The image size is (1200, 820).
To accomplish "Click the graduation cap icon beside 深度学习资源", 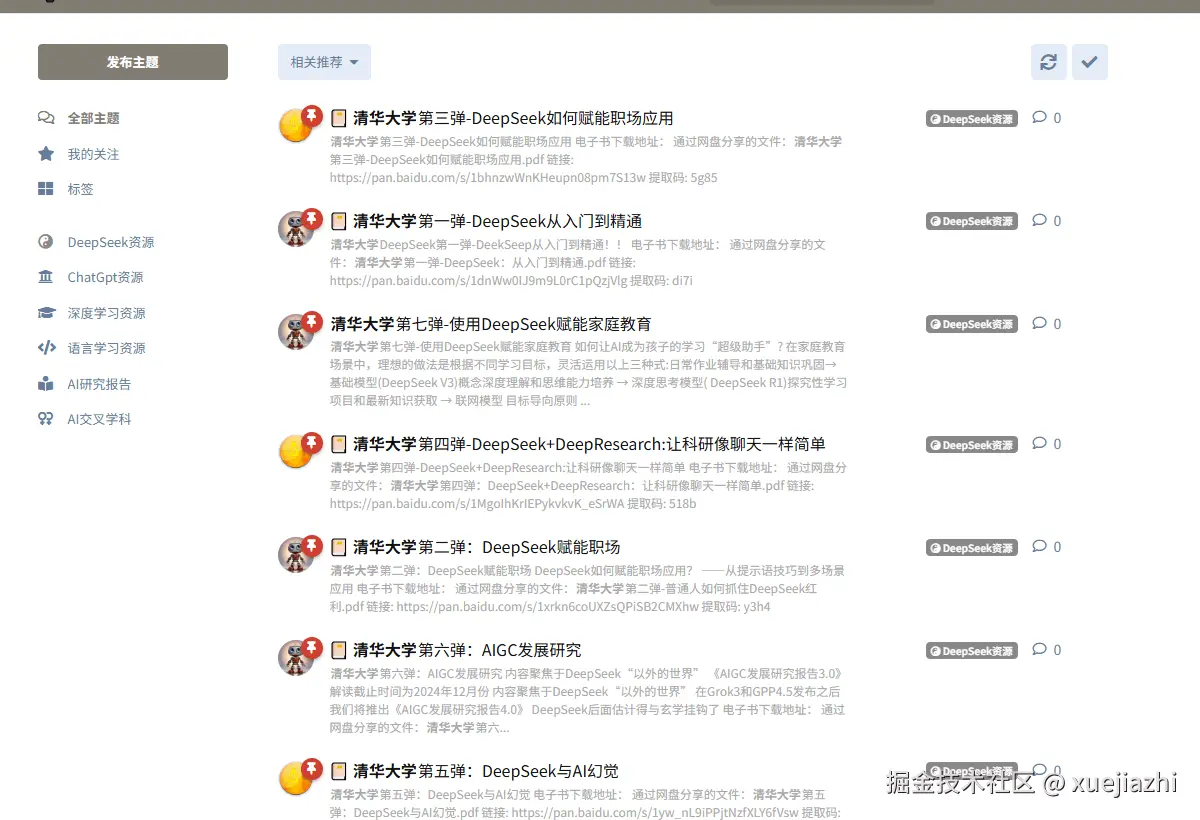I will 46,313.
